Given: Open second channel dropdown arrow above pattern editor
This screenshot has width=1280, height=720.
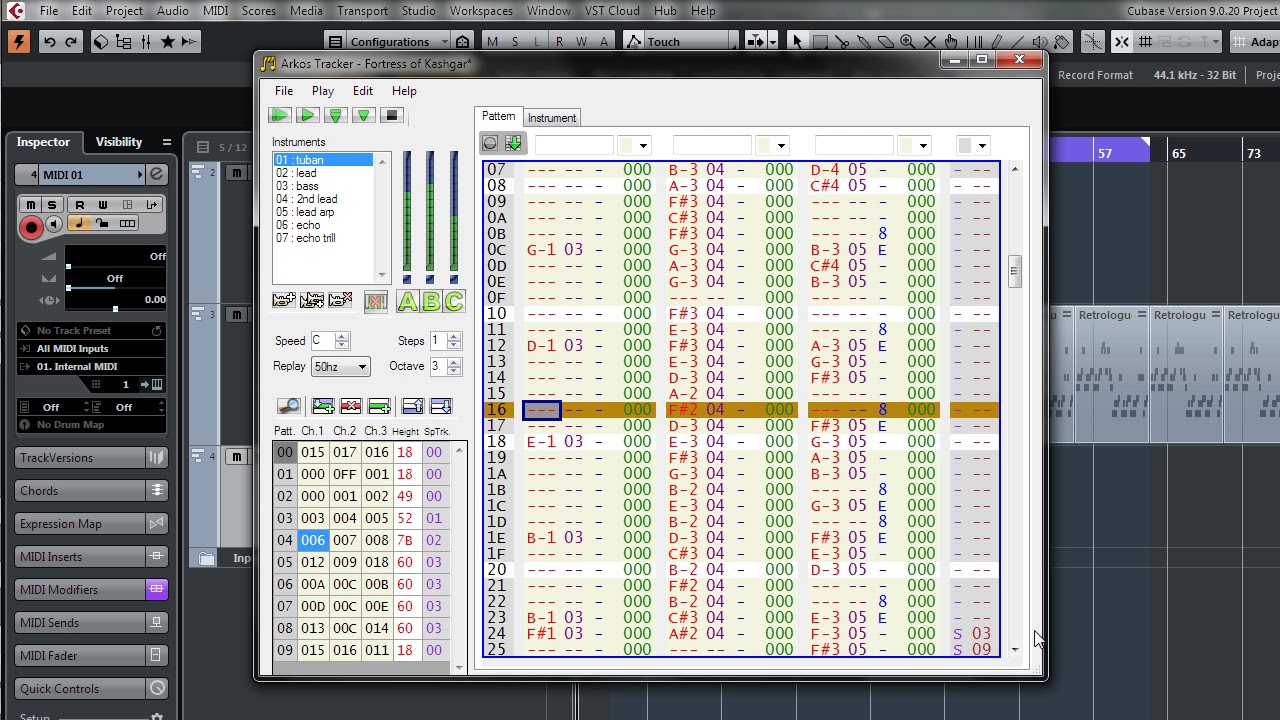Looking at the screenshot, I should pyautogui.click(x=781, y=146).
